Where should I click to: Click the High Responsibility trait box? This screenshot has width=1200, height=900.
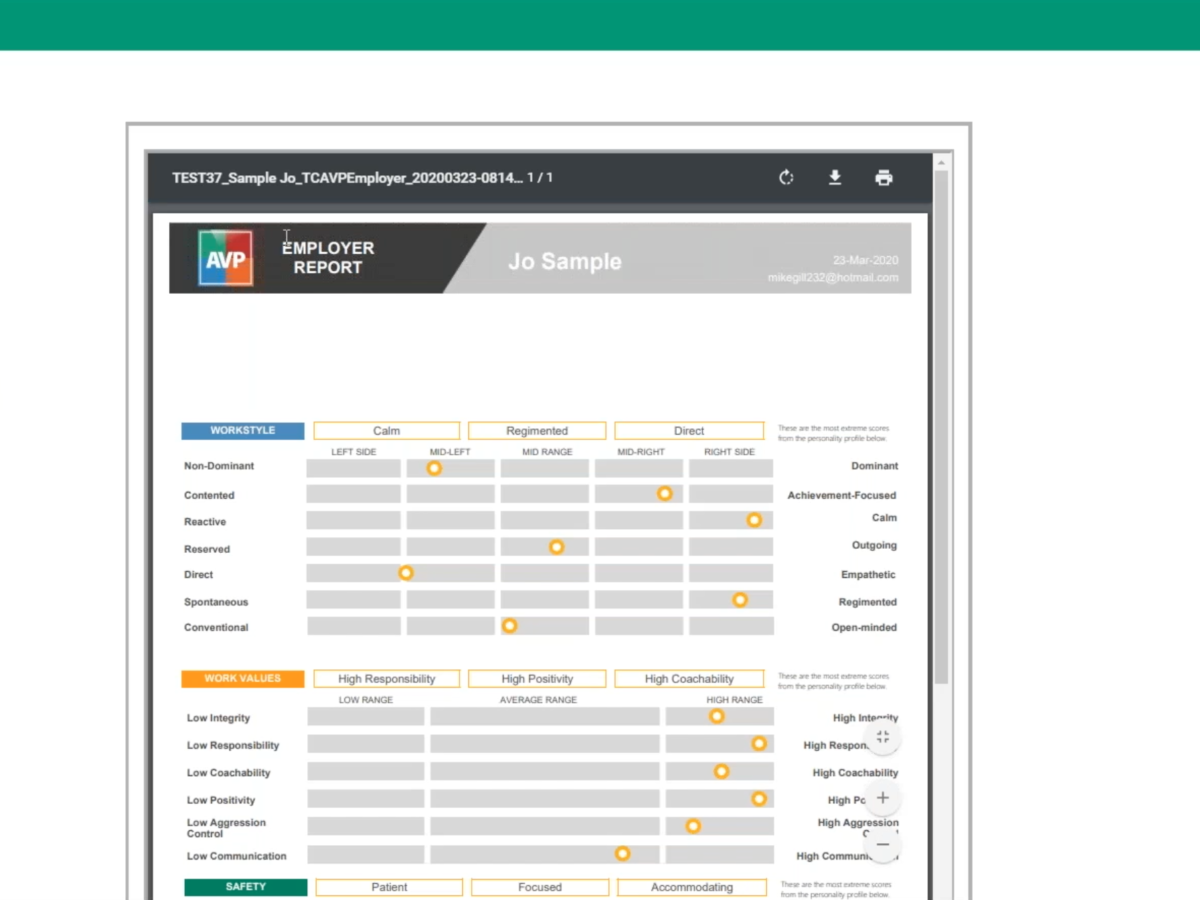point(386,679)
